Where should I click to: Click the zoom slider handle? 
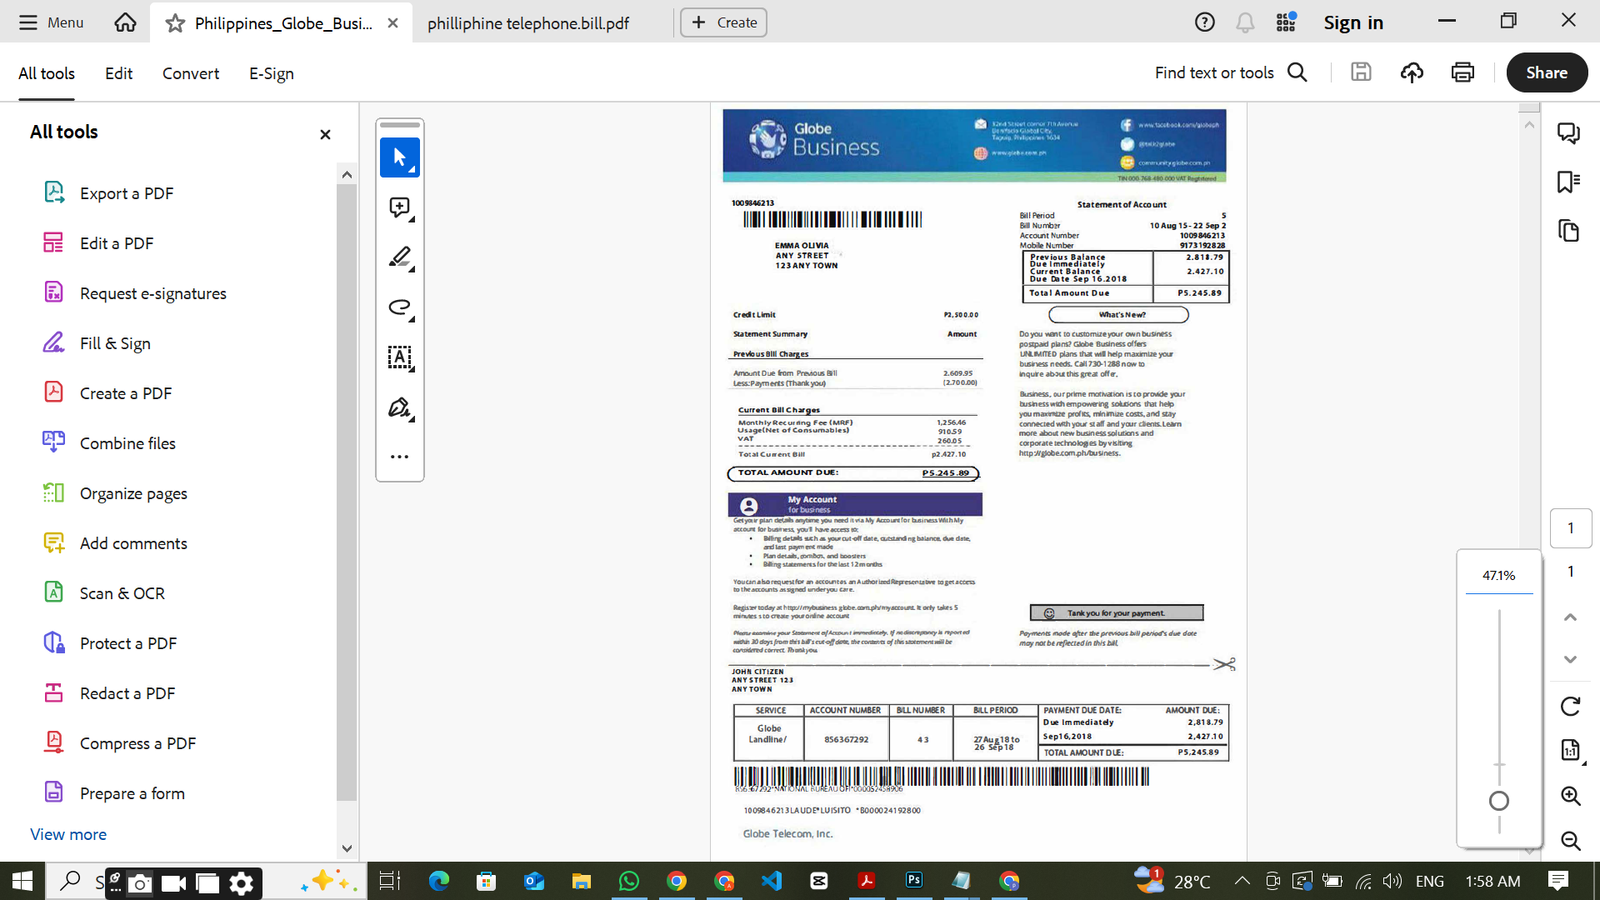1498,801
